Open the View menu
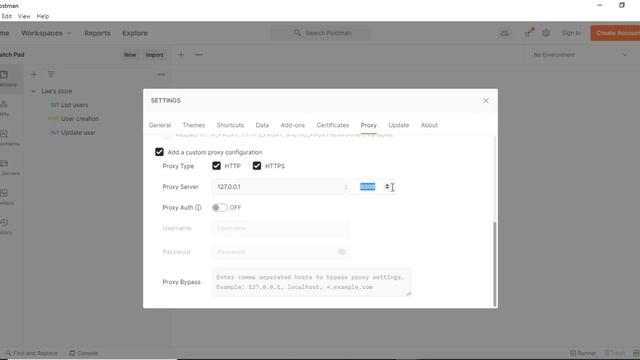The height and width of the screenshot is (360, 640). click(24, 16)
